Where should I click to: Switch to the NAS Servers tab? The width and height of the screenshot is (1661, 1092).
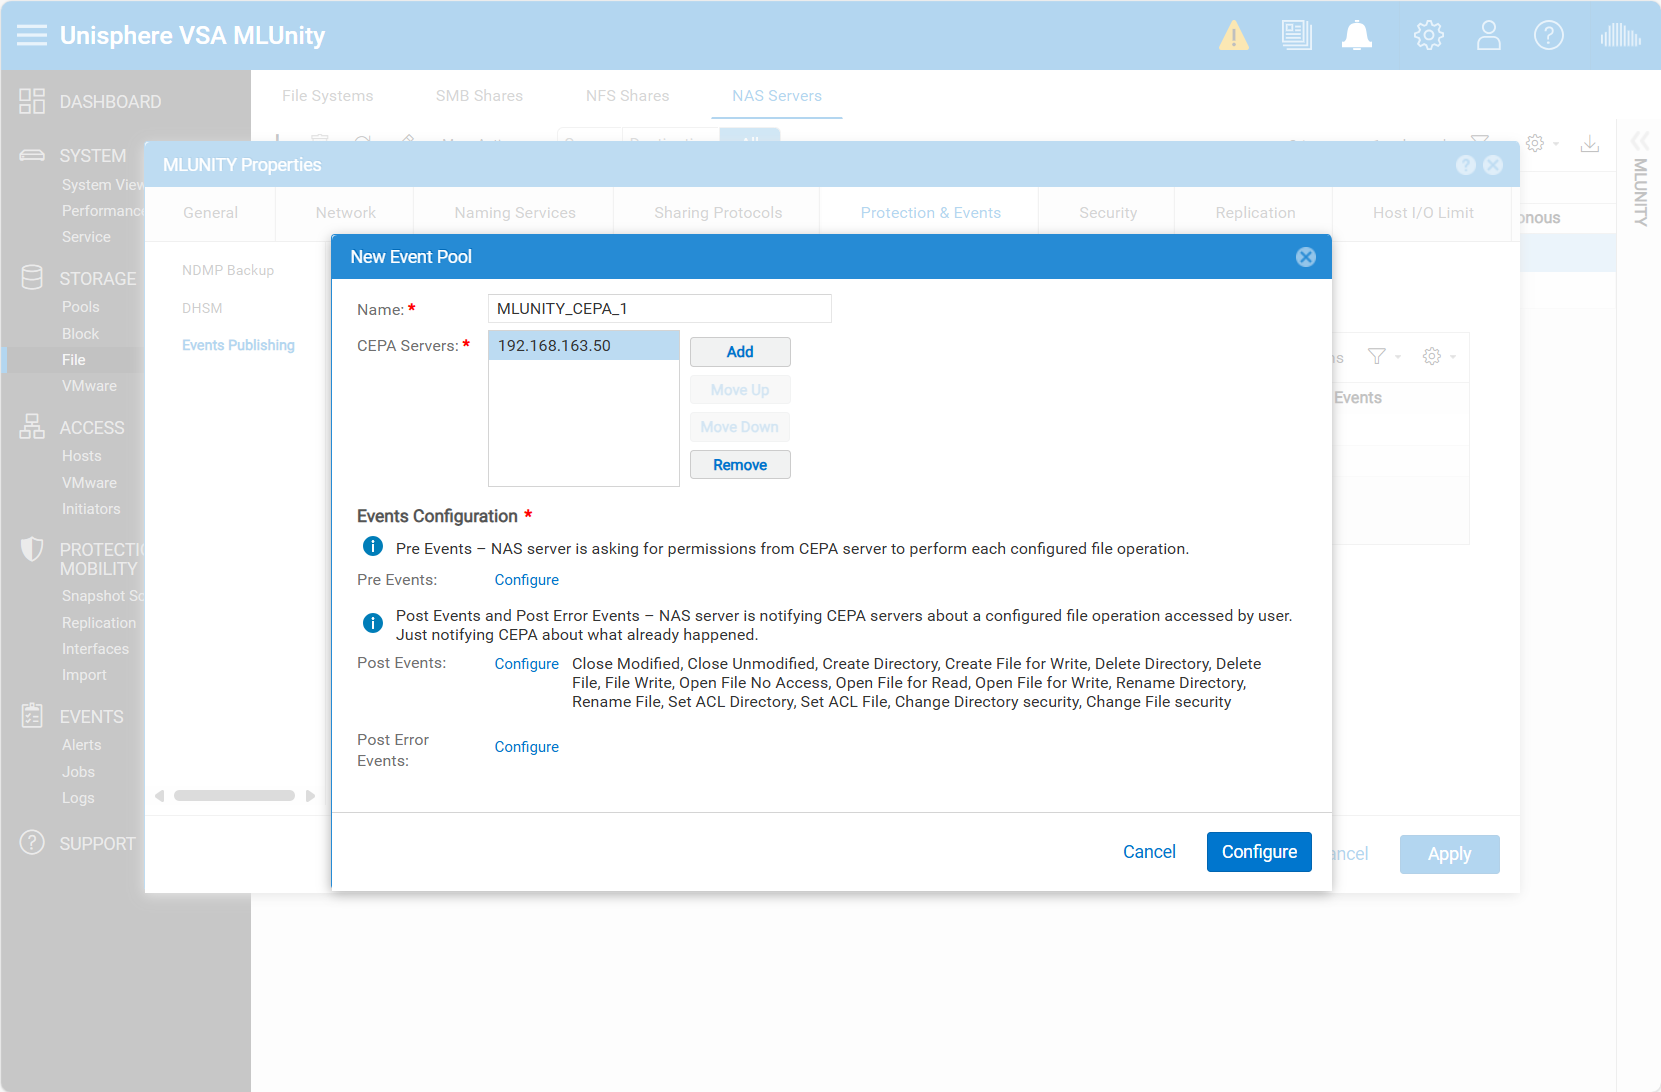pos(776,96)
